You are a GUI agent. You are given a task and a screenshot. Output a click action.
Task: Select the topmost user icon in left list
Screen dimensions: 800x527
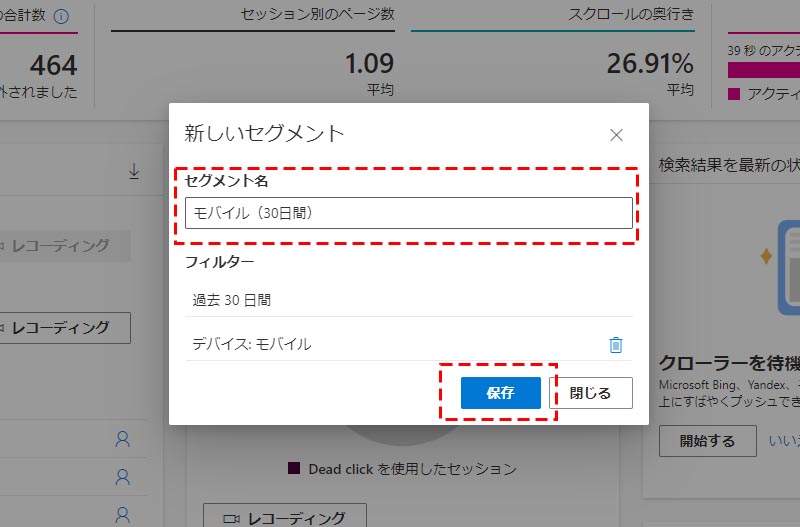(123, 438)
